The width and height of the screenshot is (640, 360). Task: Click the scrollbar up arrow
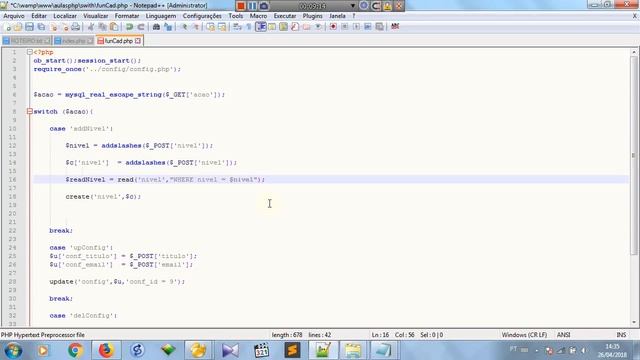(633, 52)
